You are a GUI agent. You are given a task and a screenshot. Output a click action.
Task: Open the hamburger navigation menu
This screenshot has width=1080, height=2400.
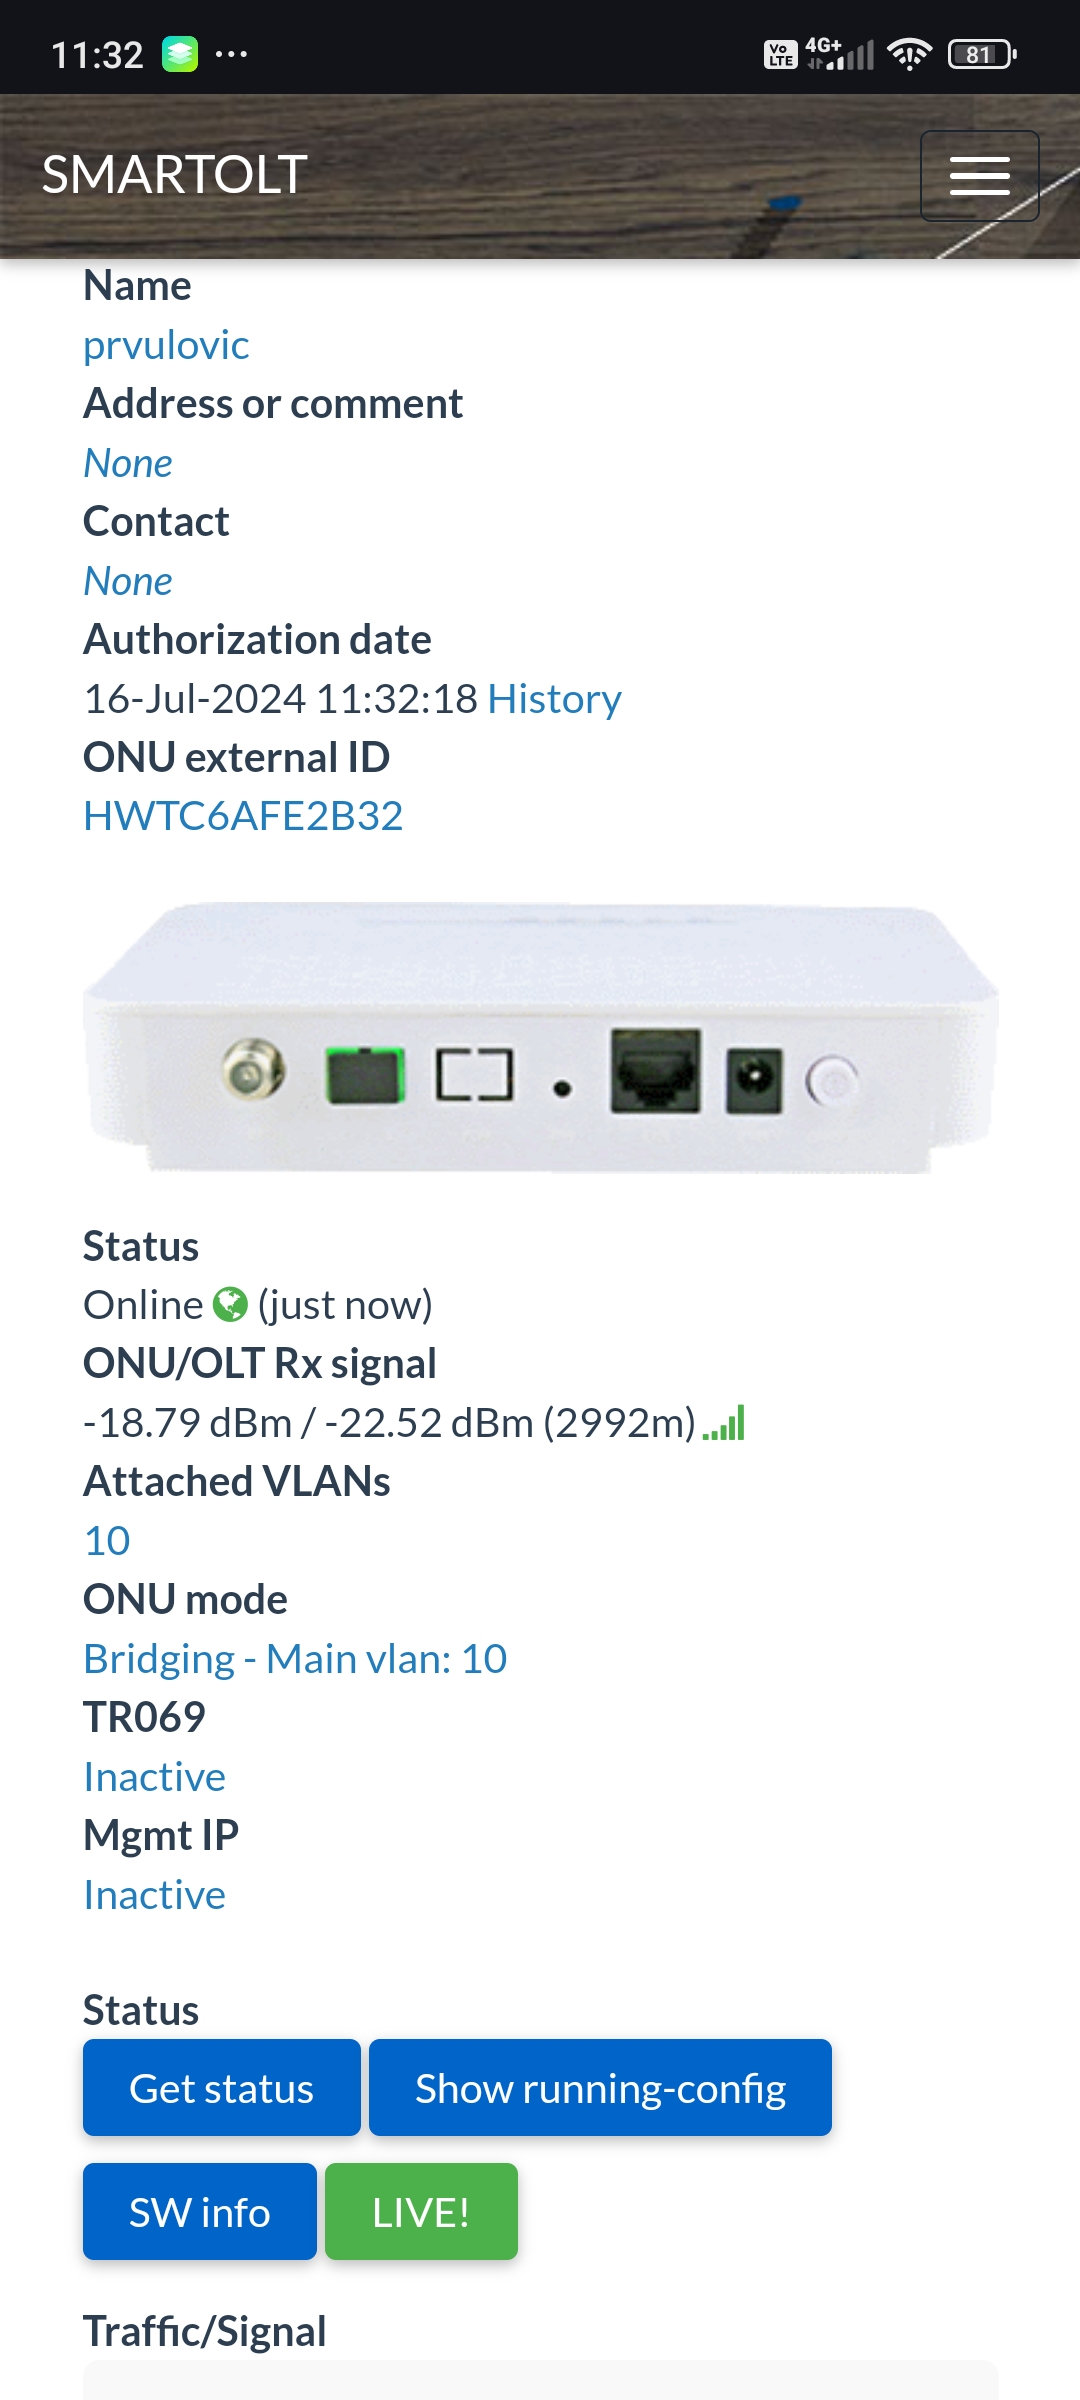click(979, 176)
